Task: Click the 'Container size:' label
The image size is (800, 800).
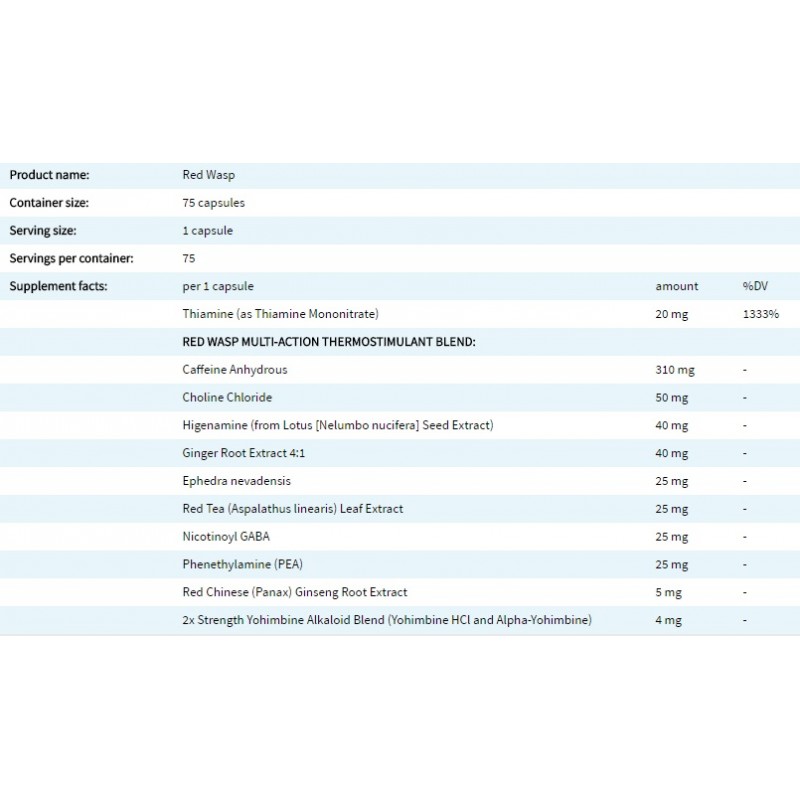Action: pos(49,203)
